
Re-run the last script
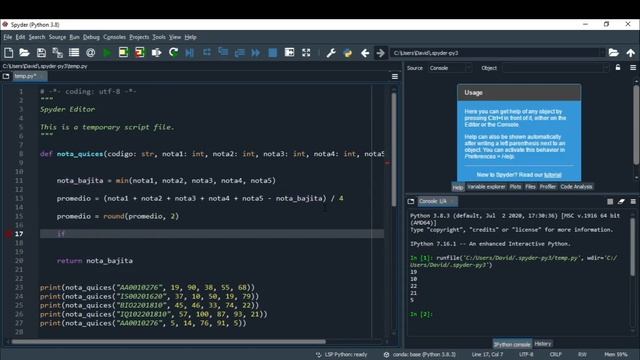pyautogui.click(x=173, y=53)
